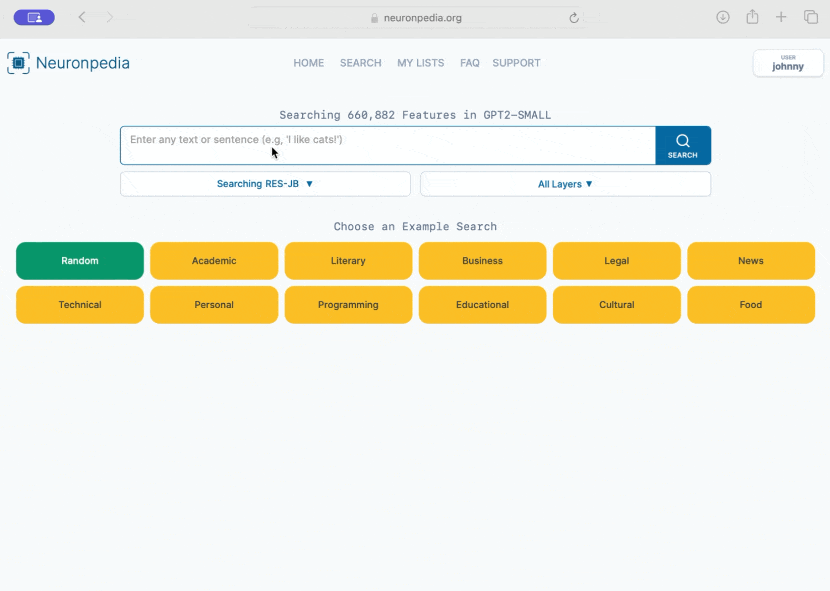
Task: Open the johnny user menu
Action: click(x=788, y=64)
